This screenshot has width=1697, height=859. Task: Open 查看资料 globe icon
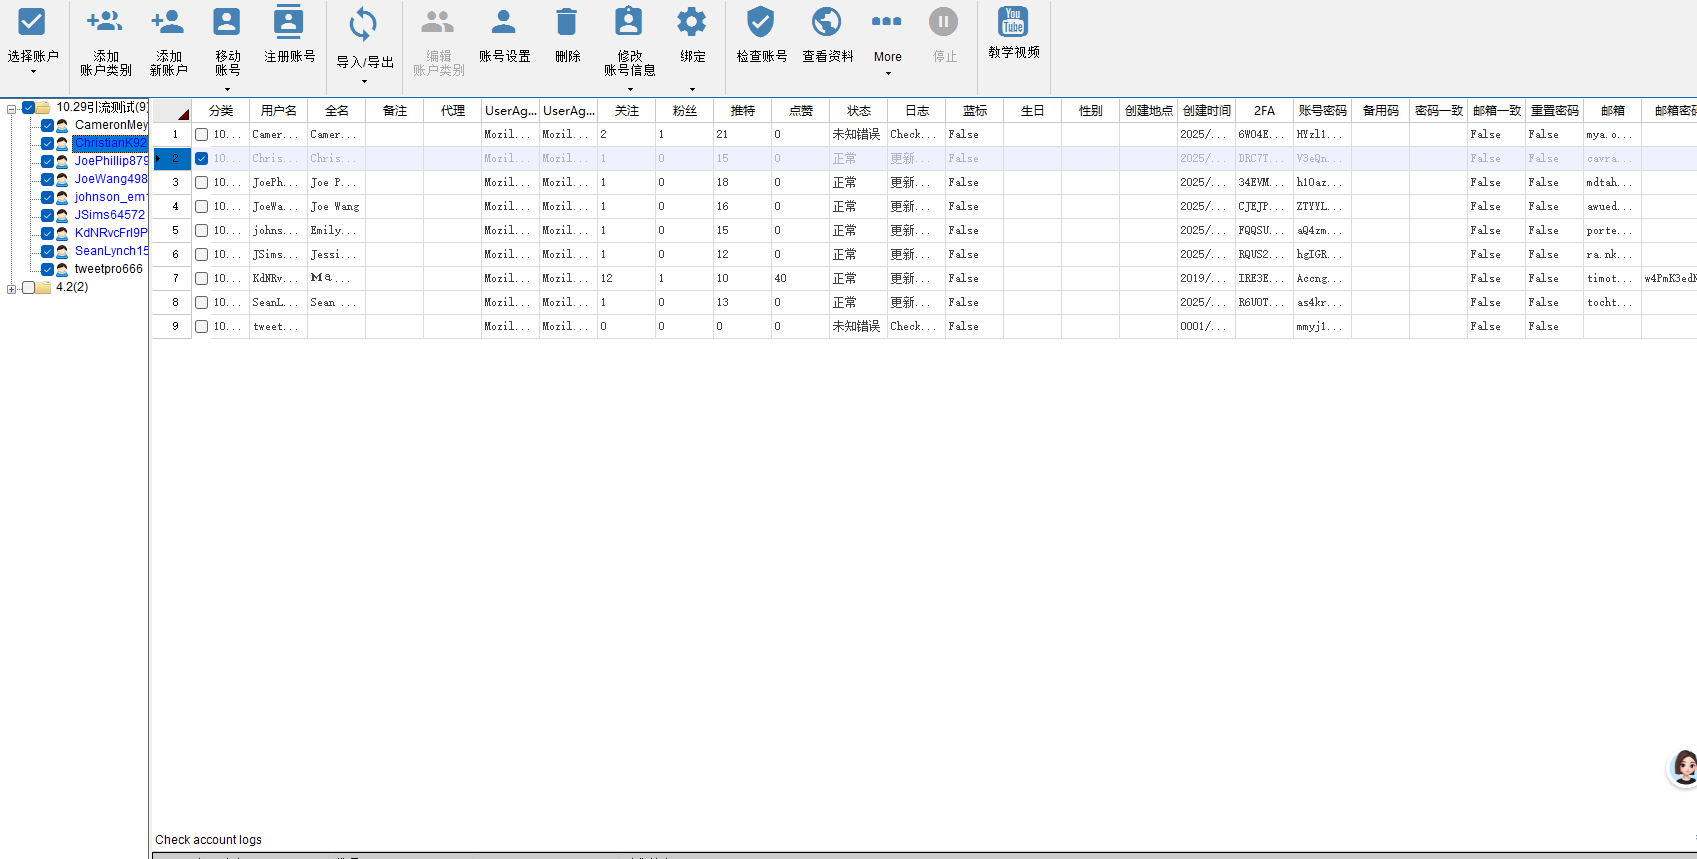point(827,21)
